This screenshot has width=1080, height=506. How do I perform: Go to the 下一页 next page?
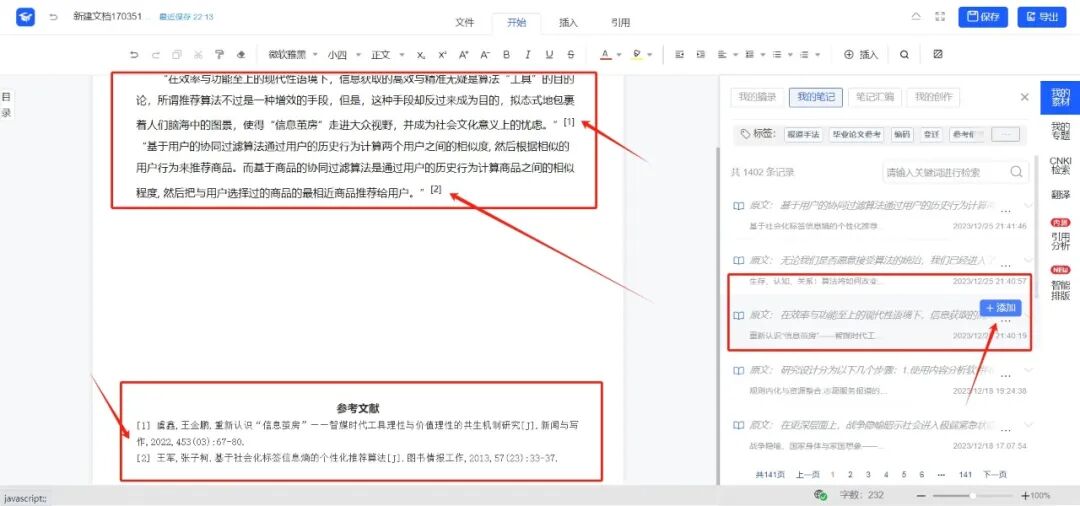pos(995,474)
